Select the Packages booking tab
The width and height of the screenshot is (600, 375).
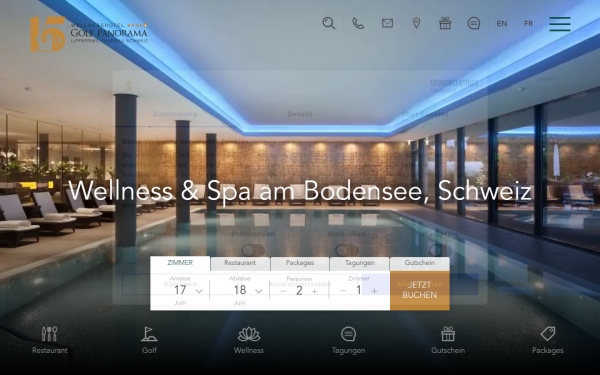300,264
